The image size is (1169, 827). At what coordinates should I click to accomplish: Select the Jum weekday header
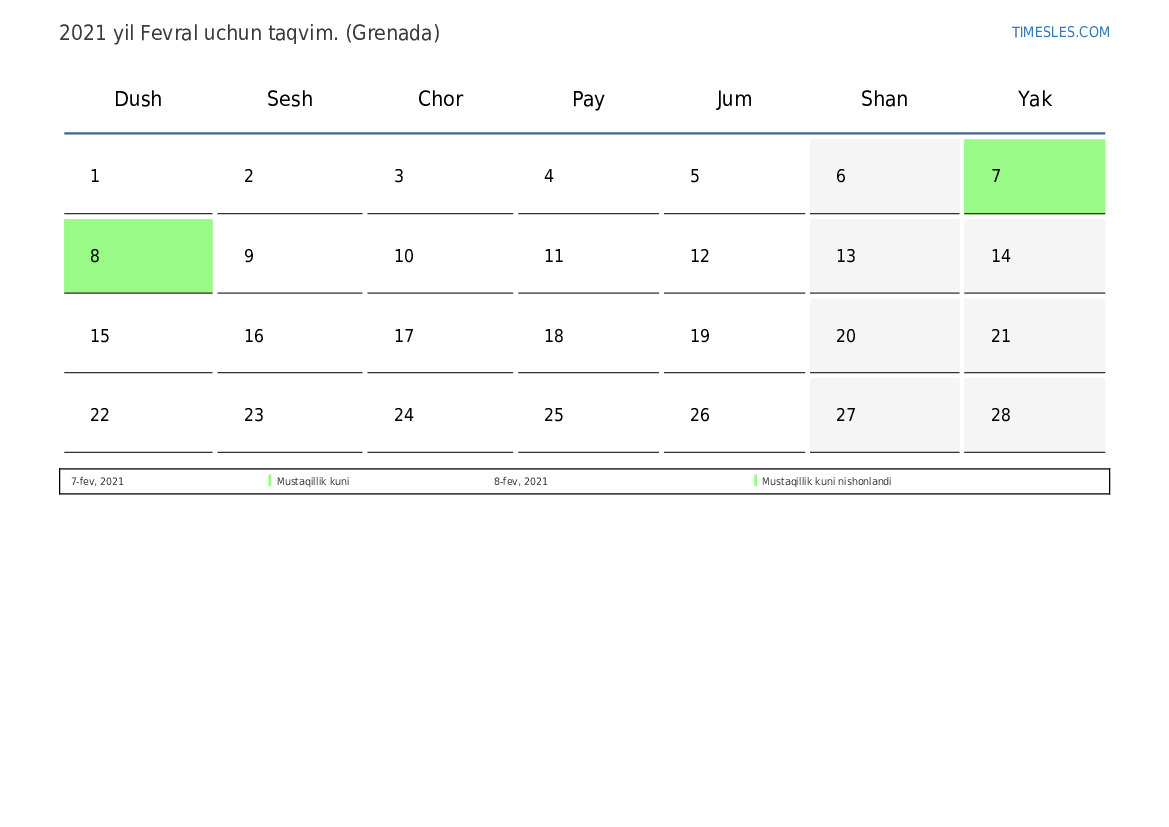coord(734,99)
